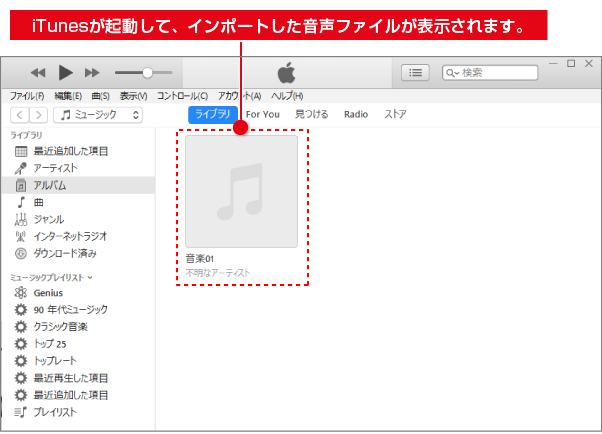
Task: Switch to the Radio tab
Action: click(x=356, y=114)
